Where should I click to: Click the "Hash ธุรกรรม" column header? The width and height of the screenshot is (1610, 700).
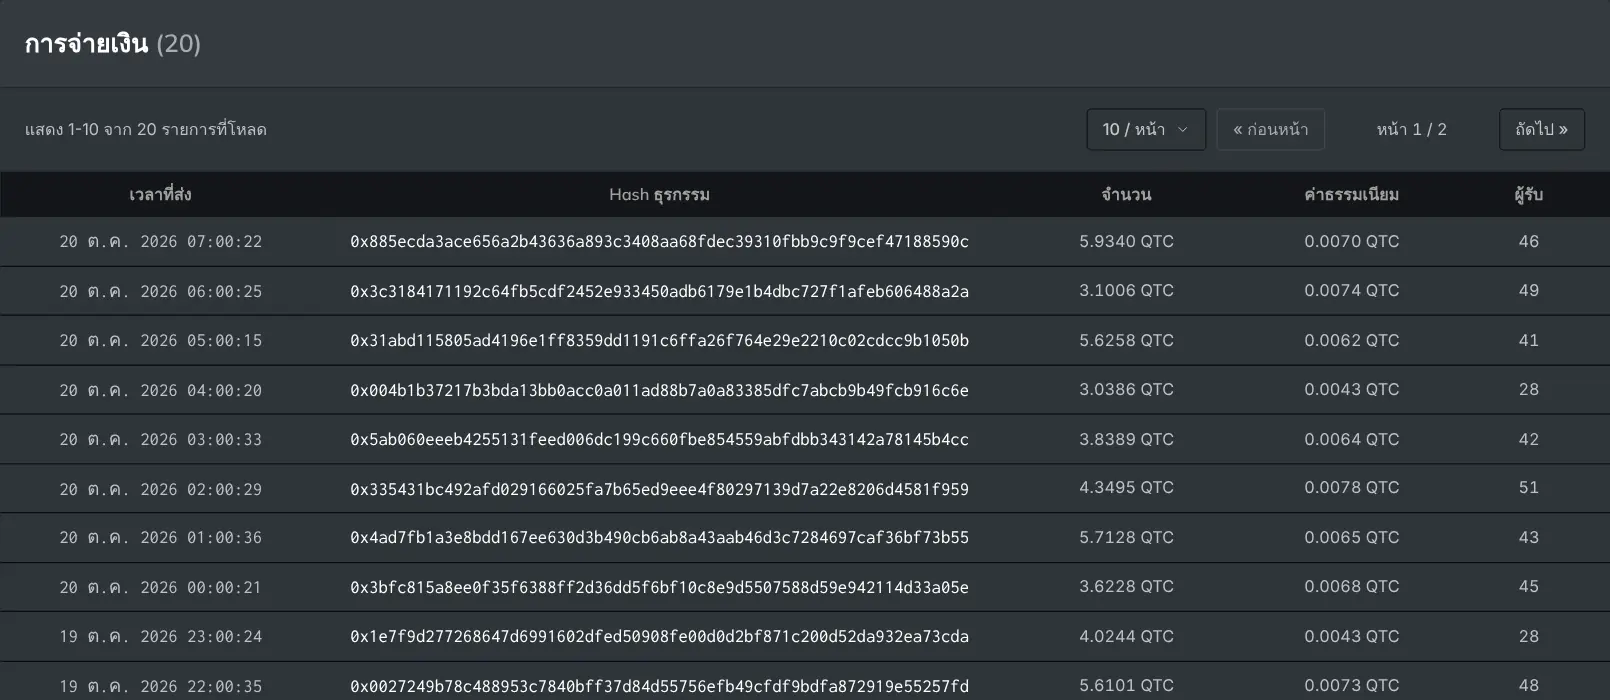point(659,195)
